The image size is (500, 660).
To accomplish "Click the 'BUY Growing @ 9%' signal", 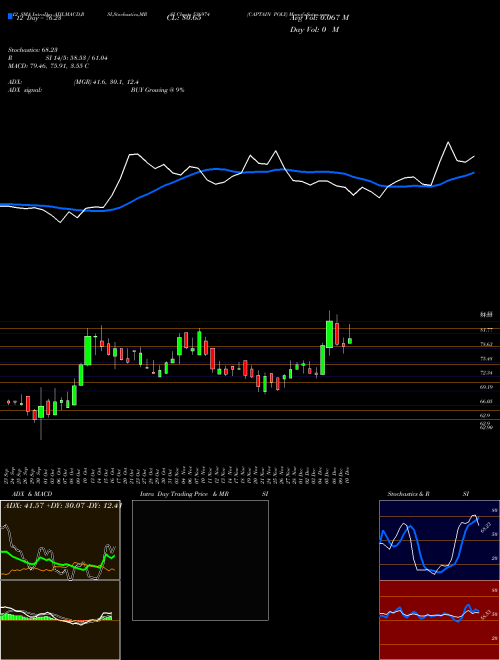I will [157, 90].
